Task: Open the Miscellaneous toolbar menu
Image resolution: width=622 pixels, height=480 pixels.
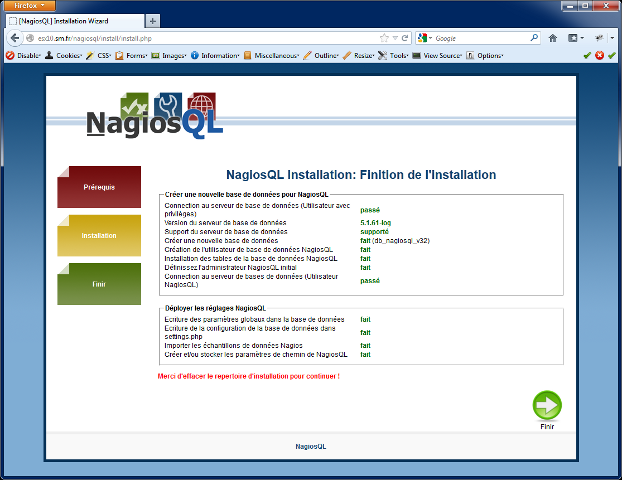Action: (271, 56)
